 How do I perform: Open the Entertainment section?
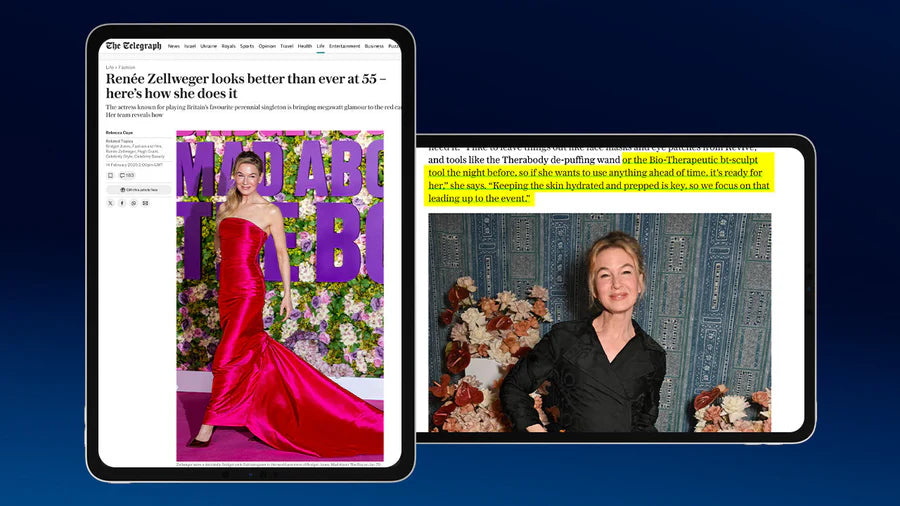coord(344,46)
